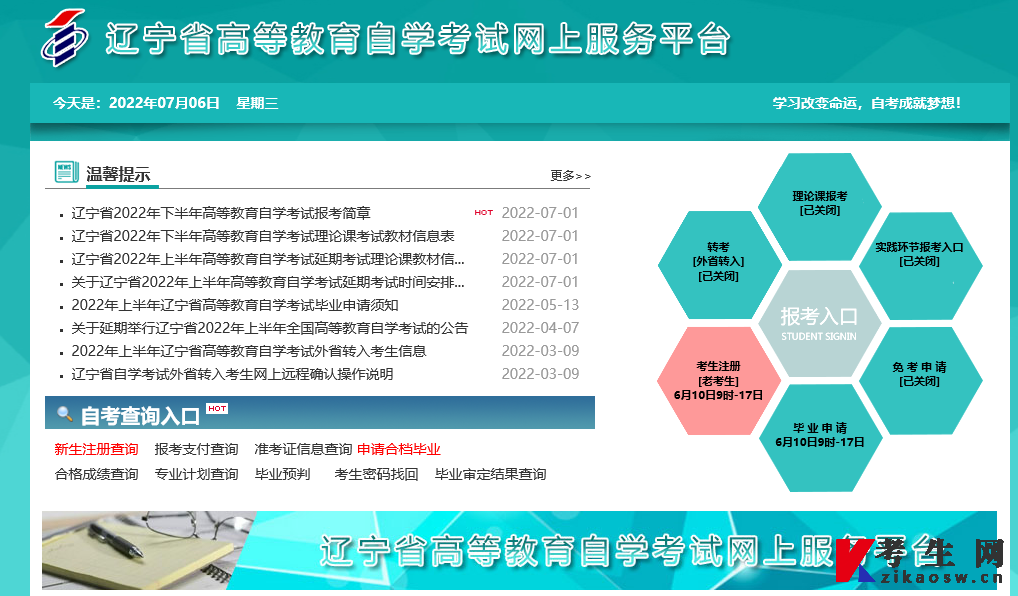Click the slogan 学习改变命运,自考成就梦想!
Screen dimensions: 1018x596
tap(866, 103)
